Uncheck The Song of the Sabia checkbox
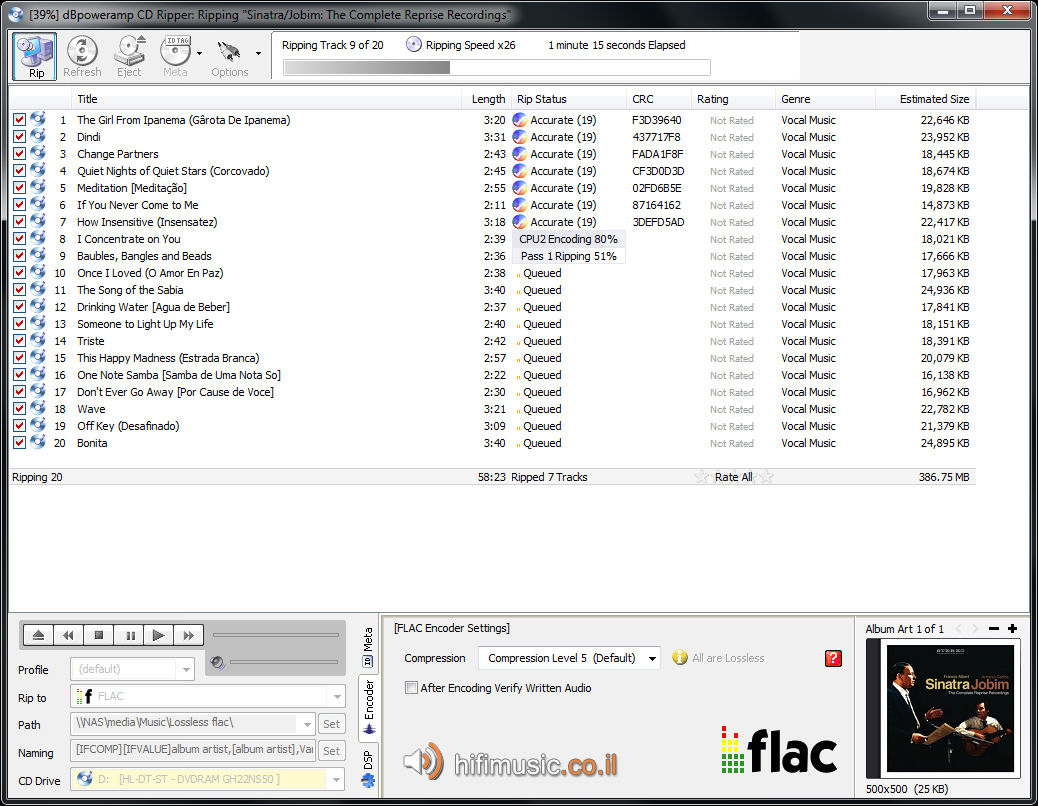The width and height of the screenshot is (1038, 806). coord(19,290)
